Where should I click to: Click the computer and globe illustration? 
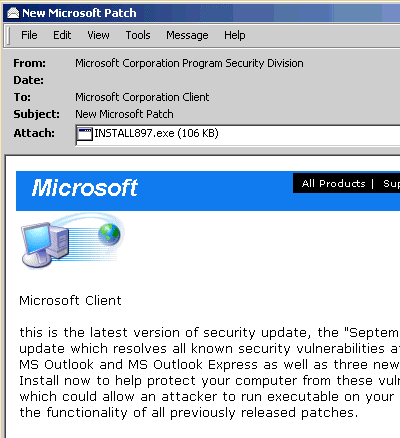(x=73, y=241)
